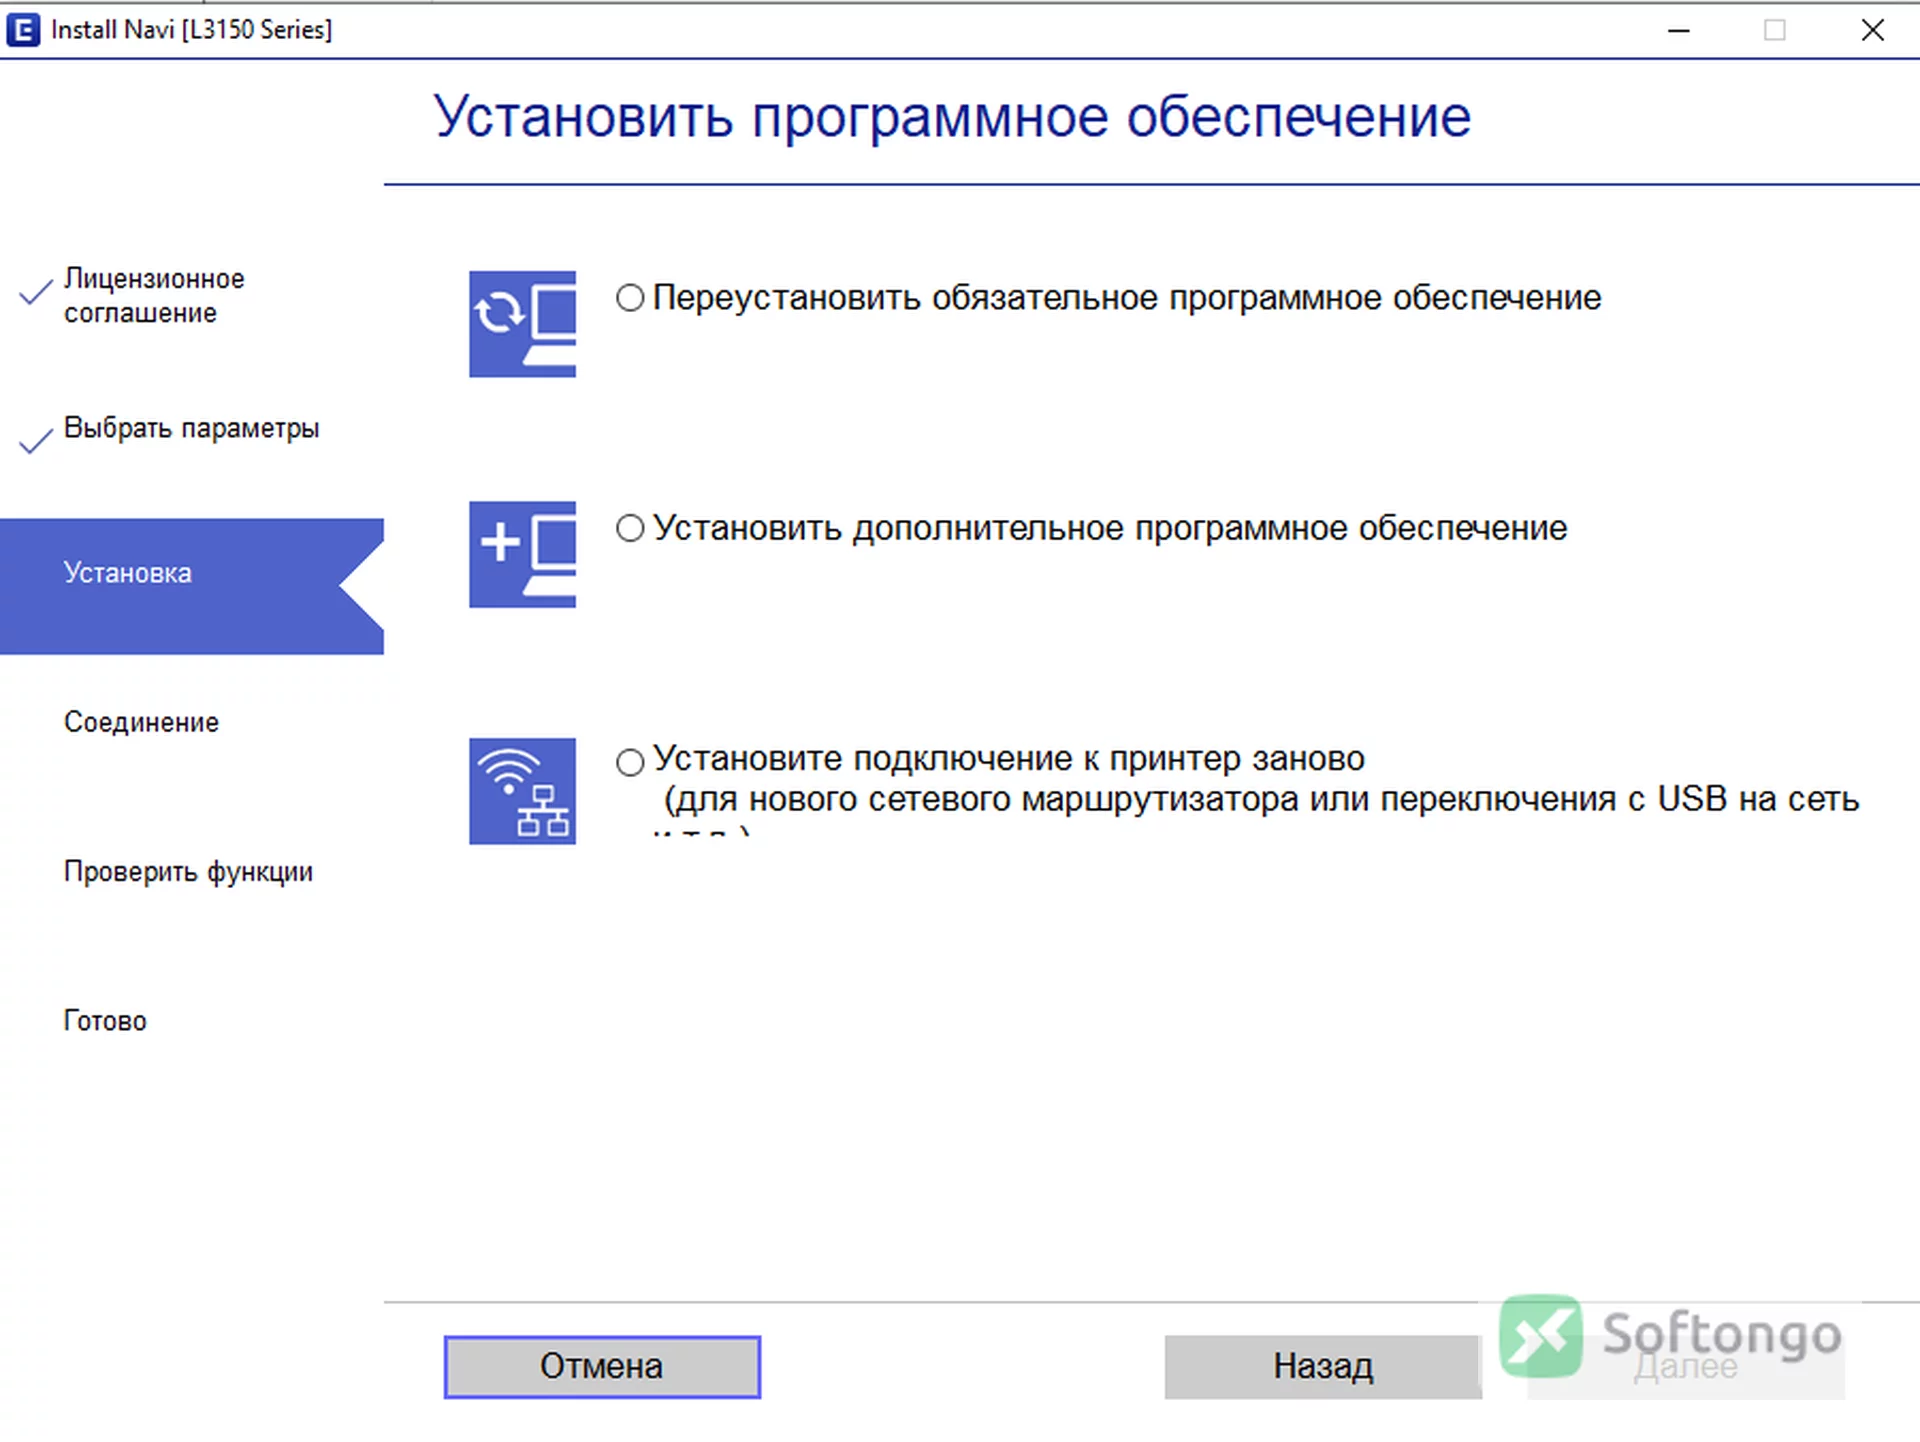1920x1442 pixels.
Task: Click the text '(для нового сетевого маршрутизатора...'
Action: click(1261, 799)
